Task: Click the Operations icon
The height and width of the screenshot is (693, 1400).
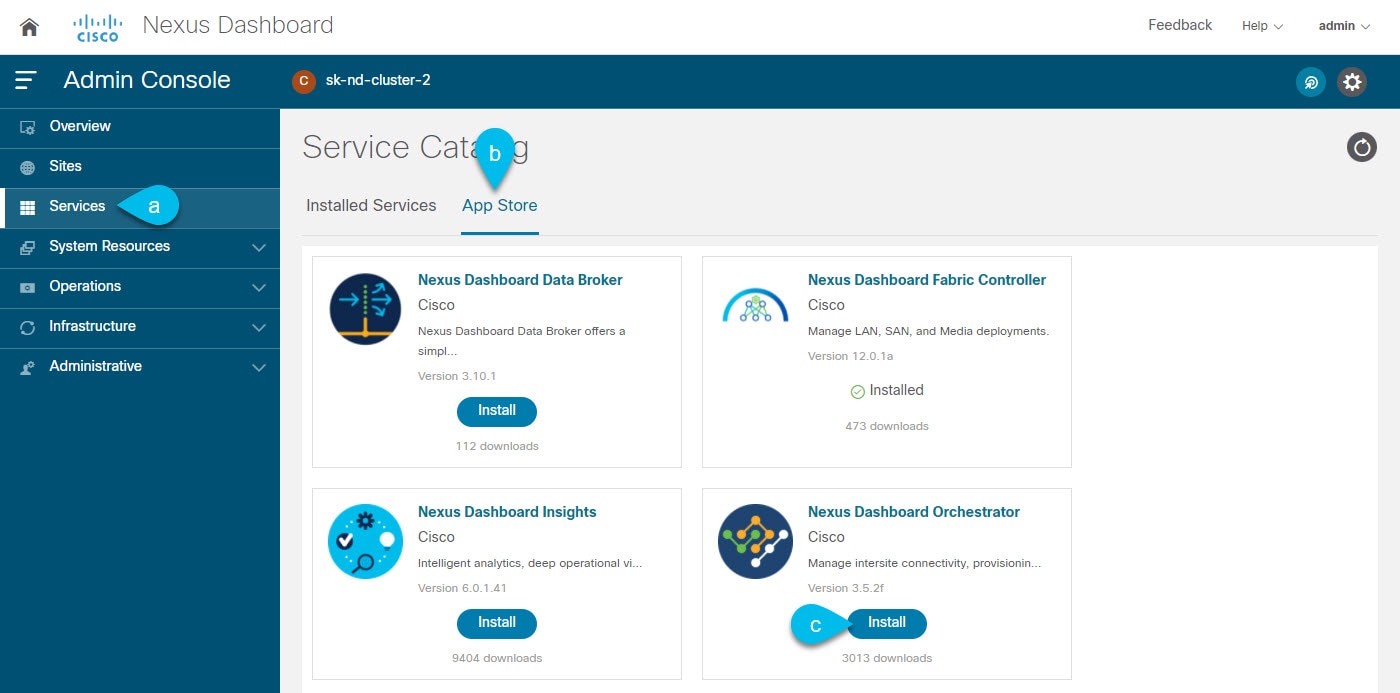Action: 28,287
